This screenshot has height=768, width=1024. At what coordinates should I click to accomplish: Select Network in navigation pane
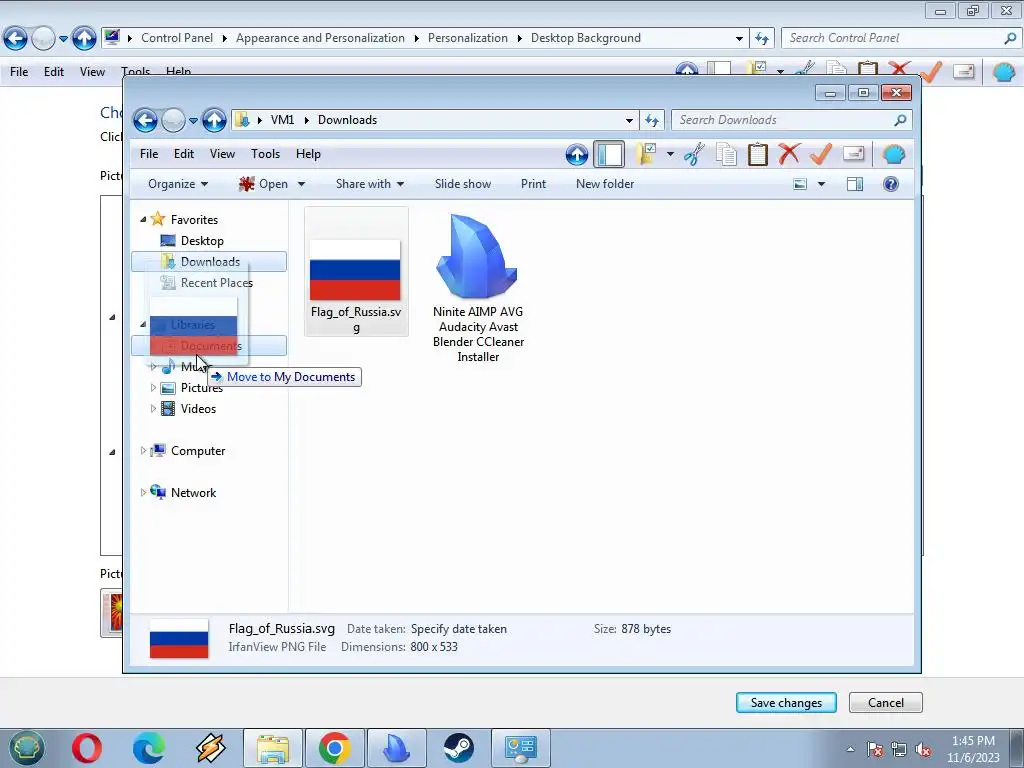point(193,493)
